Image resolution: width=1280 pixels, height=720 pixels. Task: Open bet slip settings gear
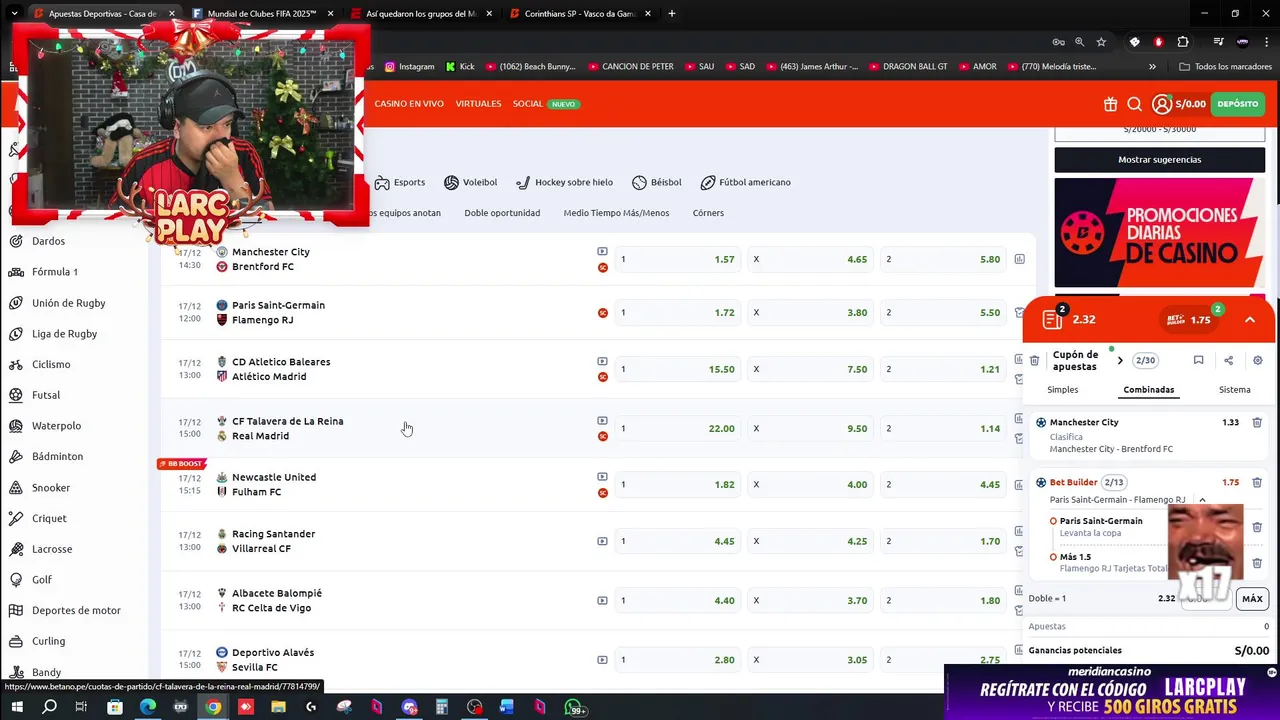tap(1258, 361)
